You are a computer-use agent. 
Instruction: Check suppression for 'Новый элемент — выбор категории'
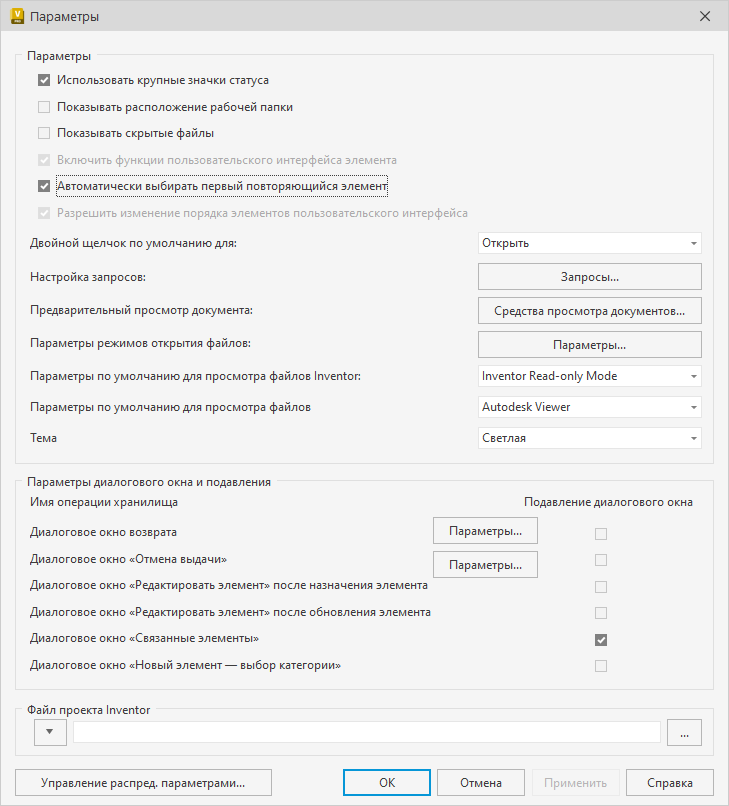pyautogui.click(x=601, y=666)
